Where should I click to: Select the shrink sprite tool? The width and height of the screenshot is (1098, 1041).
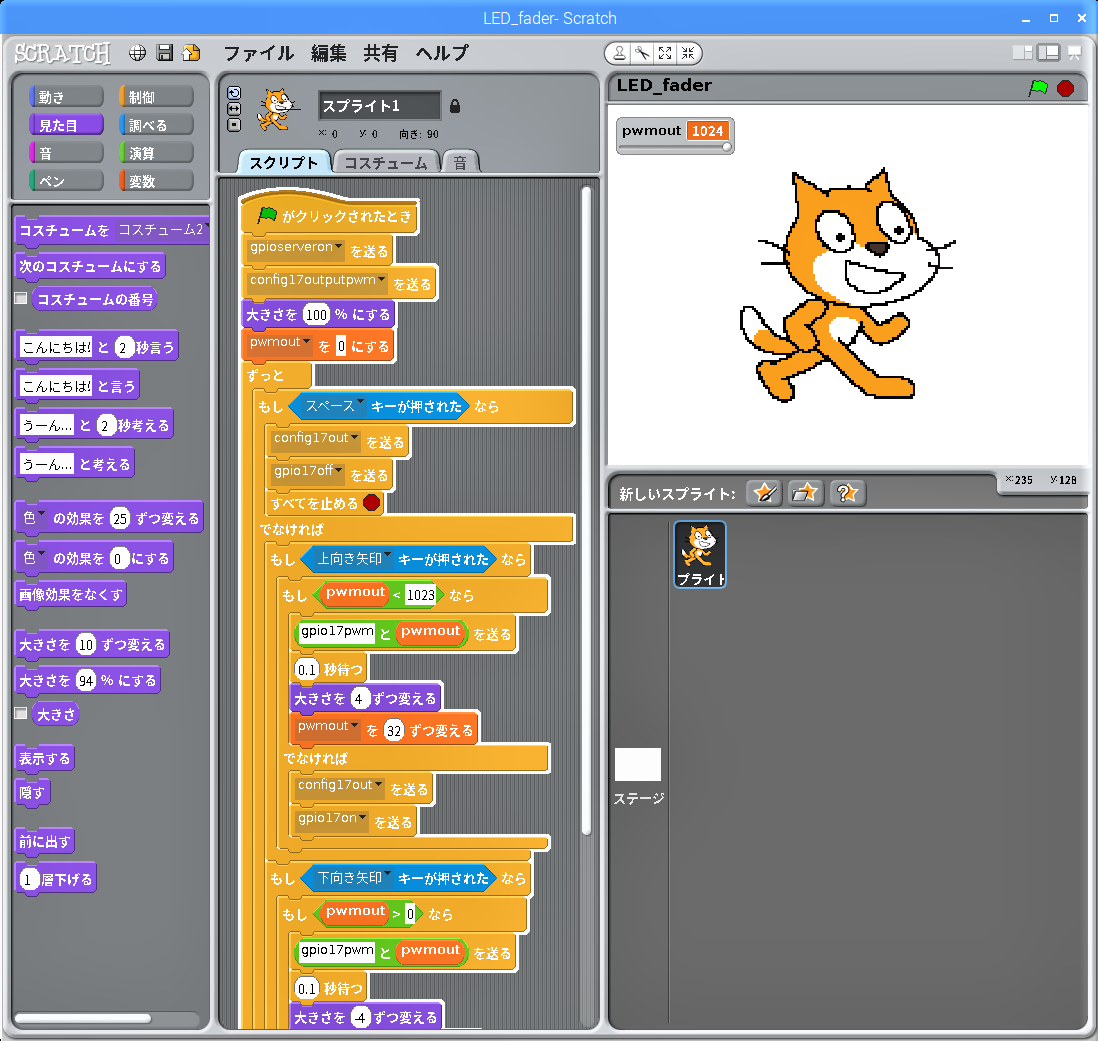[x=688, y=53]
